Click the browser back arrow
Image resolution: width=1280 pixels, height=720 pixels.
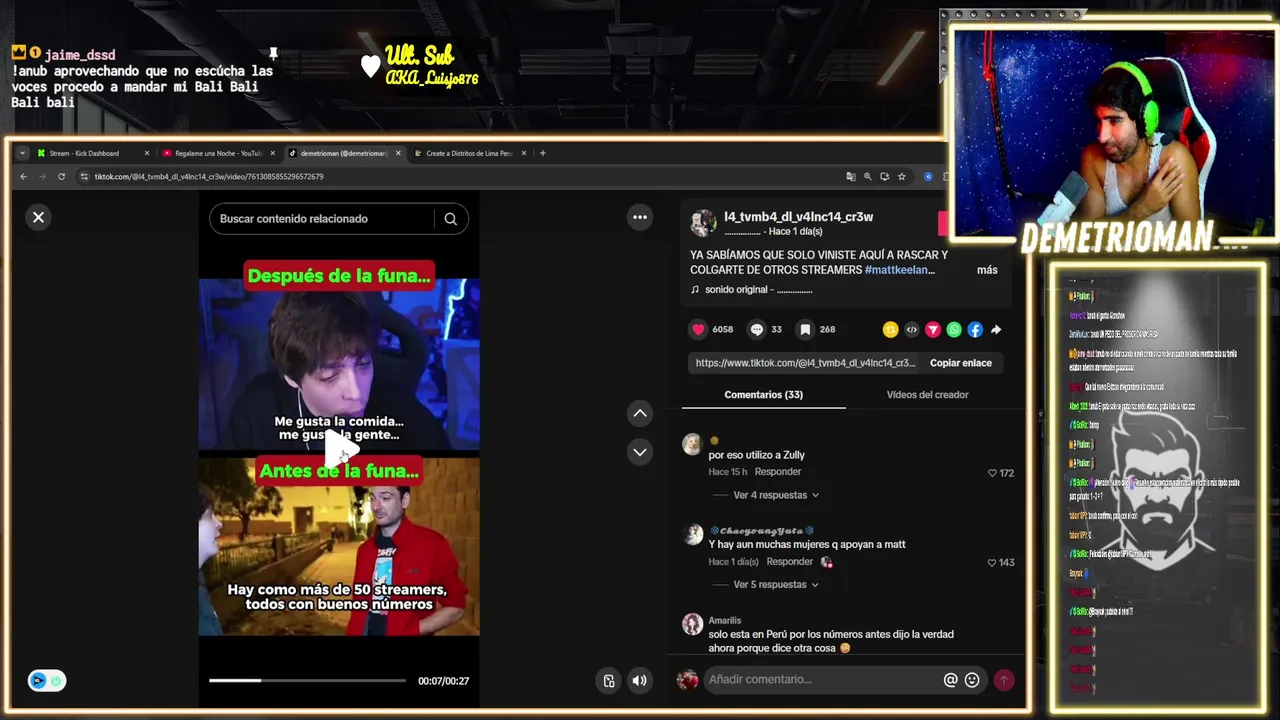coord(24,177)
